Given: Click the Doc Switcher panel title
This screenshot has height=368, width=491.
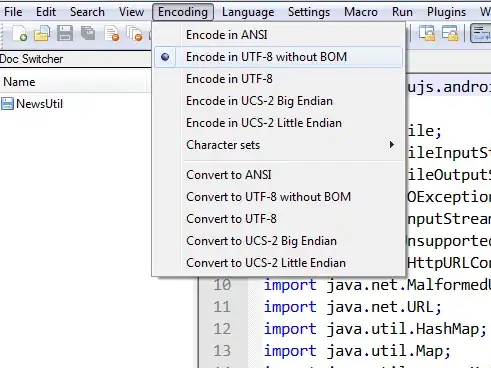Looking at the screenshot, I should click(31, 59).
